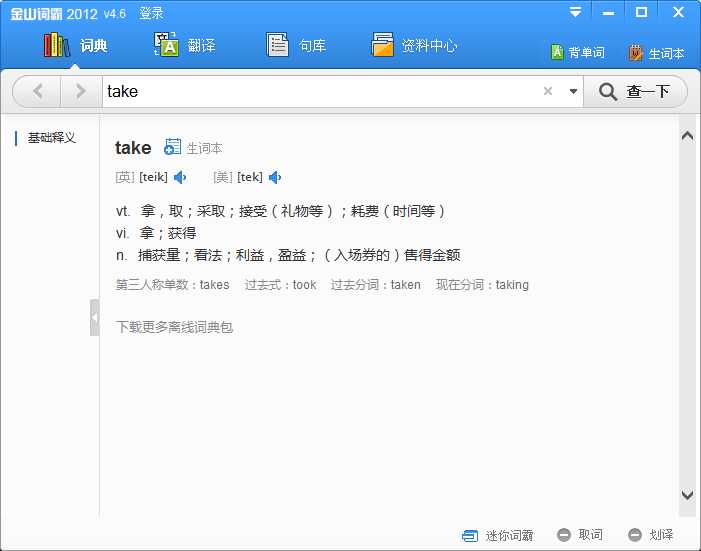Image resolution: width=701 pixels, height=551 pixels.
Task: Collapse the left sidebar panel handle
Action: coord(94,318)
